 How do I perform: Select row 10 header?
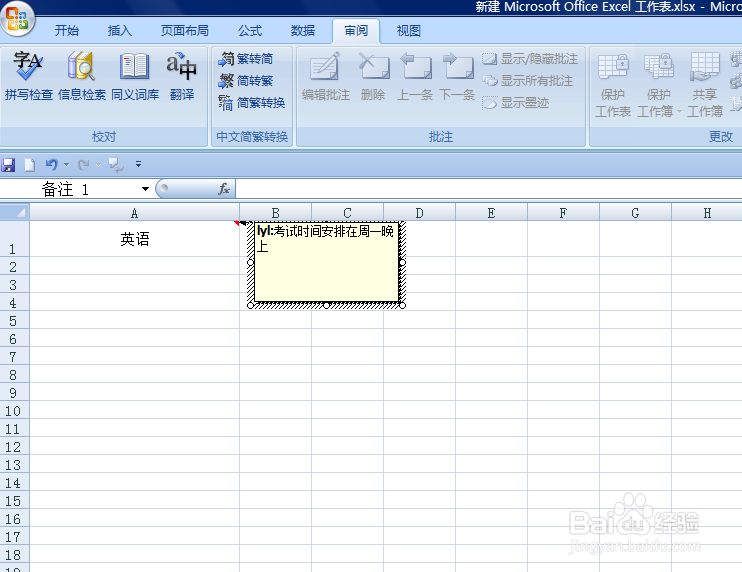[14, 410]
